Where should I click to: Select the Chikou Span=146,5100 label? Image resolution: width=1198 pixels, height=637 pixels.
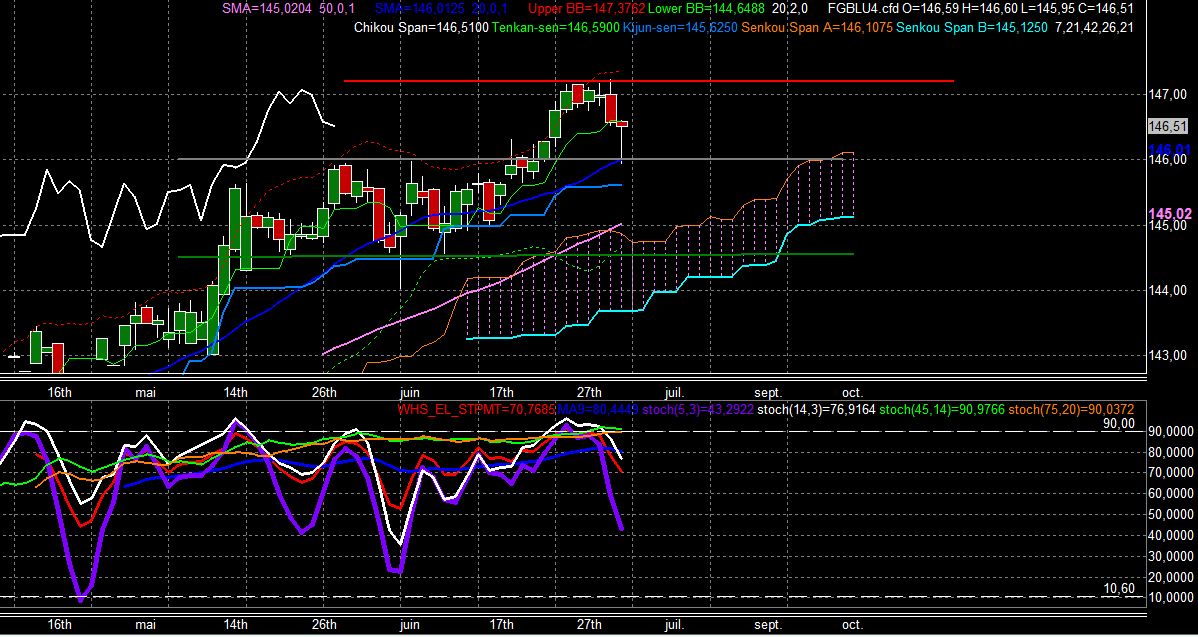(x=423, y=28)
